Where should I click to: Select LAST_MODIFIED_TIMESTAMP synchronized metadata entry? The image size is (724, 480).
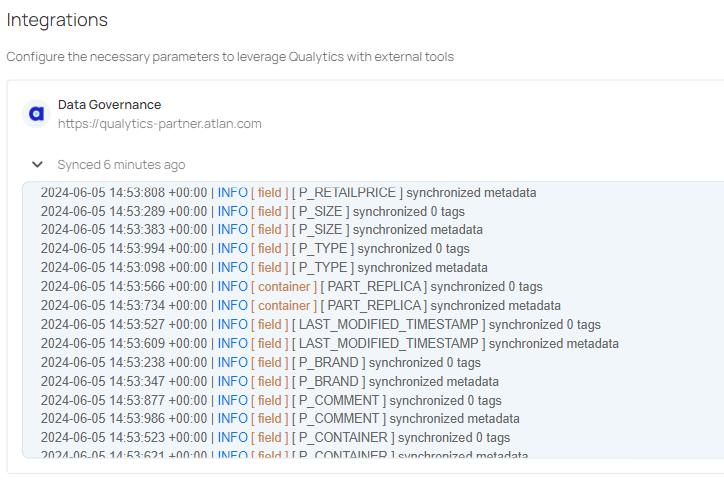[329, 344]
